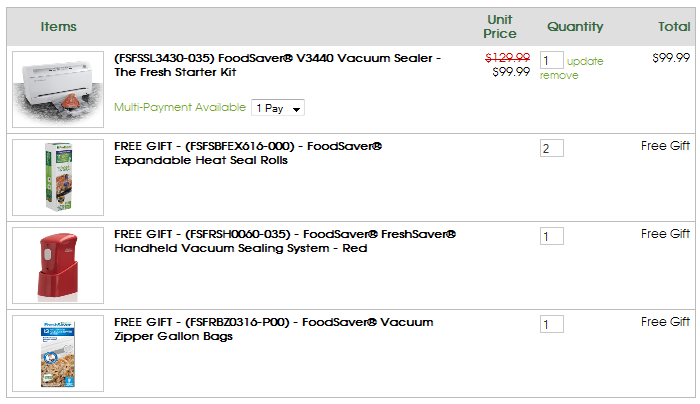Select the Heat Seal Rolls quantity box

click(551, 148)
